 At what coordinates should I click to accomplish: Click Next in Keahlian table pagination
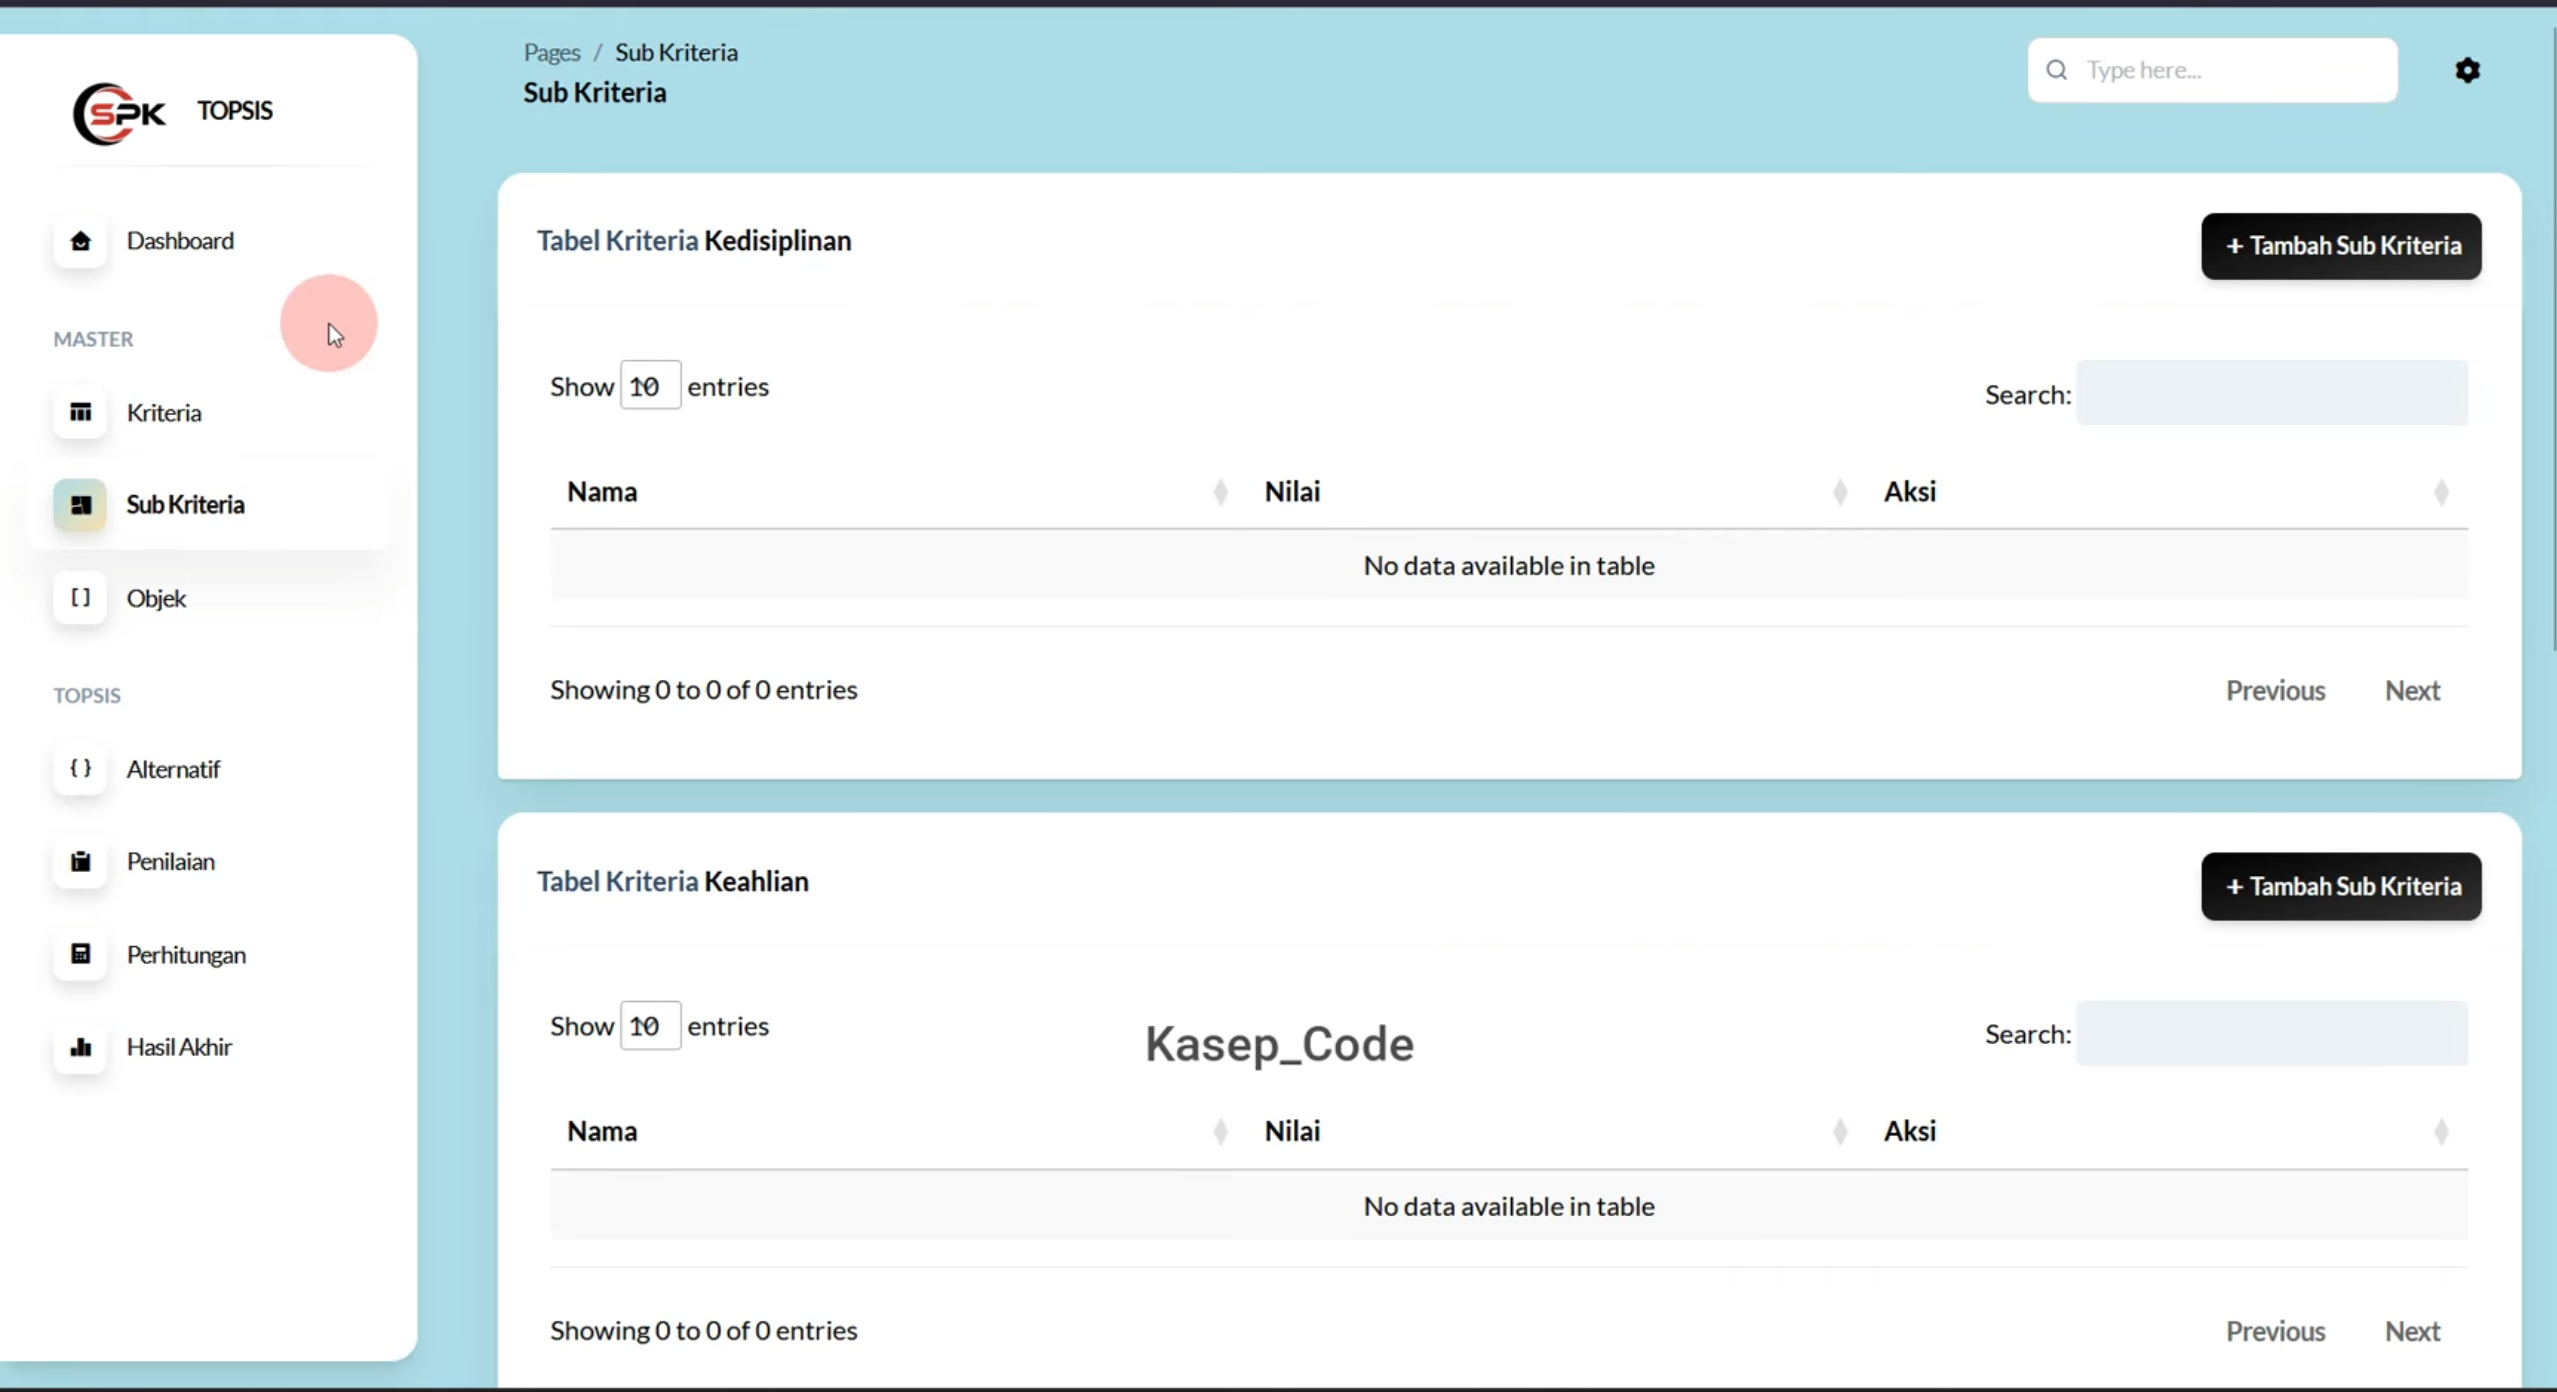[x=2412, y=1331]
